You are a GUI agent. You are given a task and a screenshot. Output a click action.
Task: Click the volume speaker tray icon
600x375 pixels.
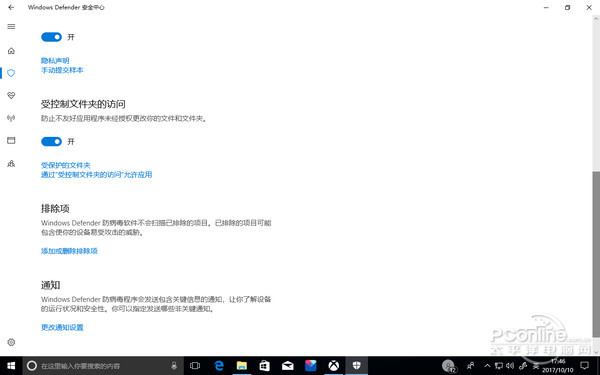(x=510, y=366)
